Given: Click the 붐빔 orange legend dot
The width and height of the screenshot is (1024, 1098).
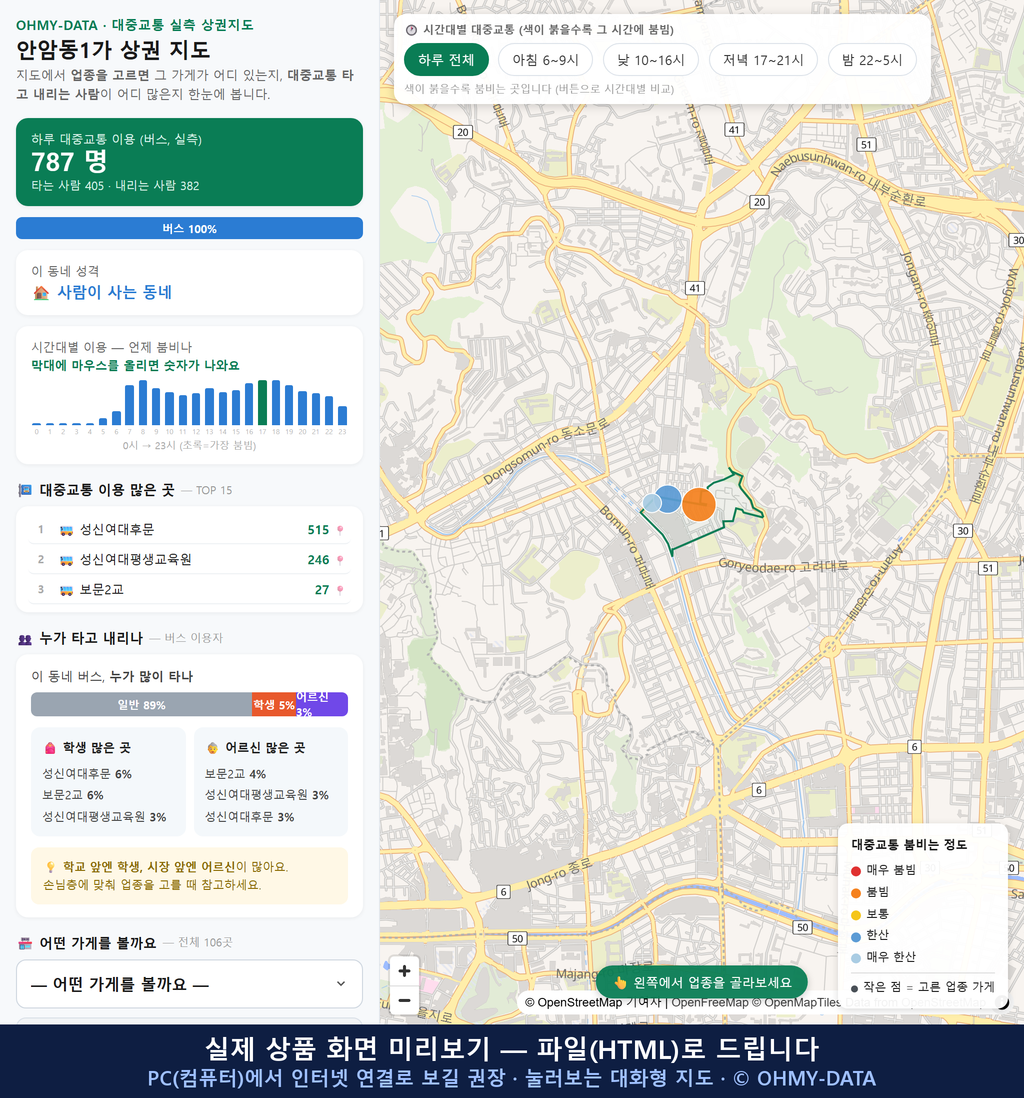Looking at the screenshot, I should 855,893.
